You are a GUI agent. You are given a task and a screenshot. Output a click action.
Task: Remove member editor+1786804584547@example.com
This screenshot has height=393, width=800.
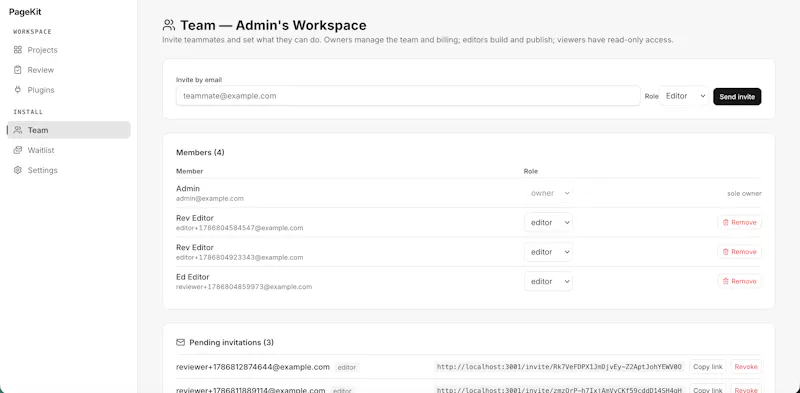[740, 223]
